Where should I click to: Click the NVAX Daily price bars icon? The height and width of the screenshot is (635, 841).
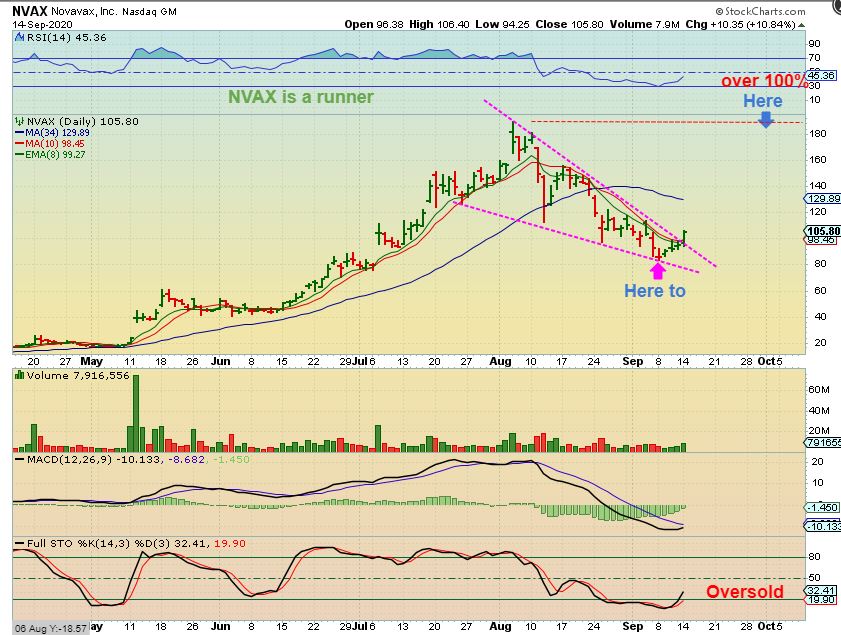19,121
